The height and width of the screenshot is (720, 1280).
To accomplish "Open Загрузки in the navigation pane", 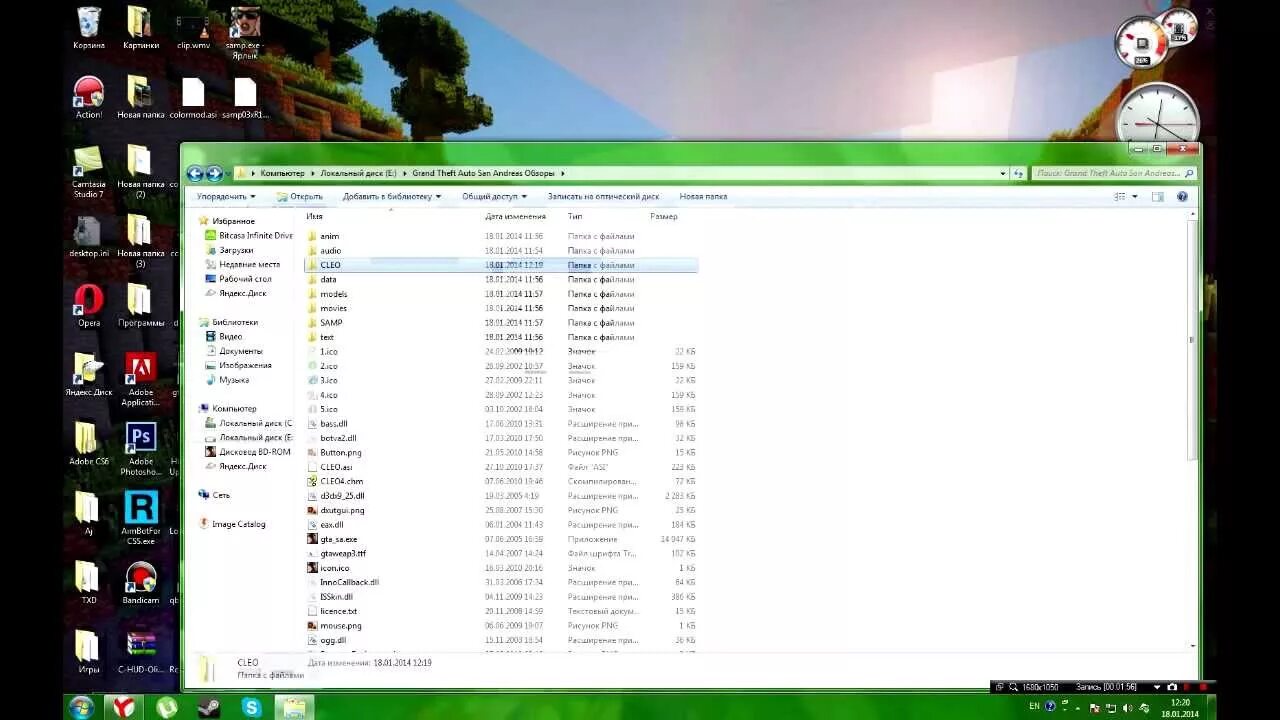I will [x=236, y=250].
